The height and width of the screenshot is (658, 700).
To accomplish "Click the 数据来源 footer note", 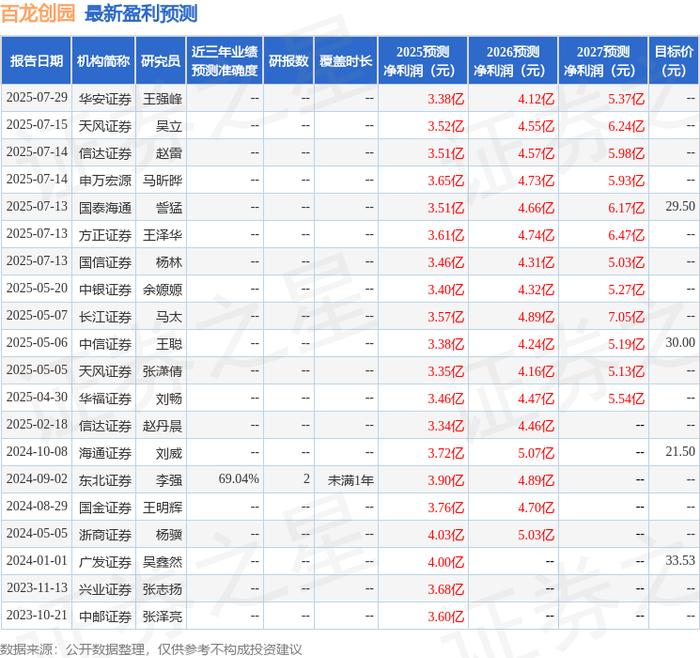I will (151, 649).
